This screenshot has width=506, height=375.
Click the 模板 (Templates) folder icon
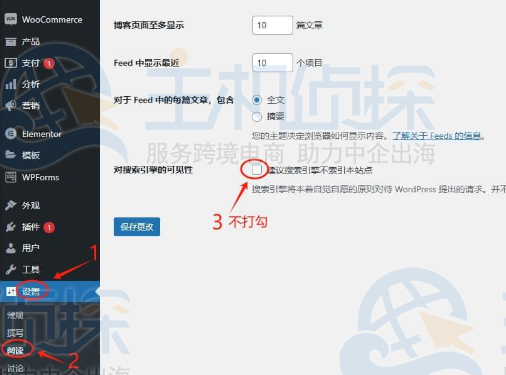tap(11, 155)
